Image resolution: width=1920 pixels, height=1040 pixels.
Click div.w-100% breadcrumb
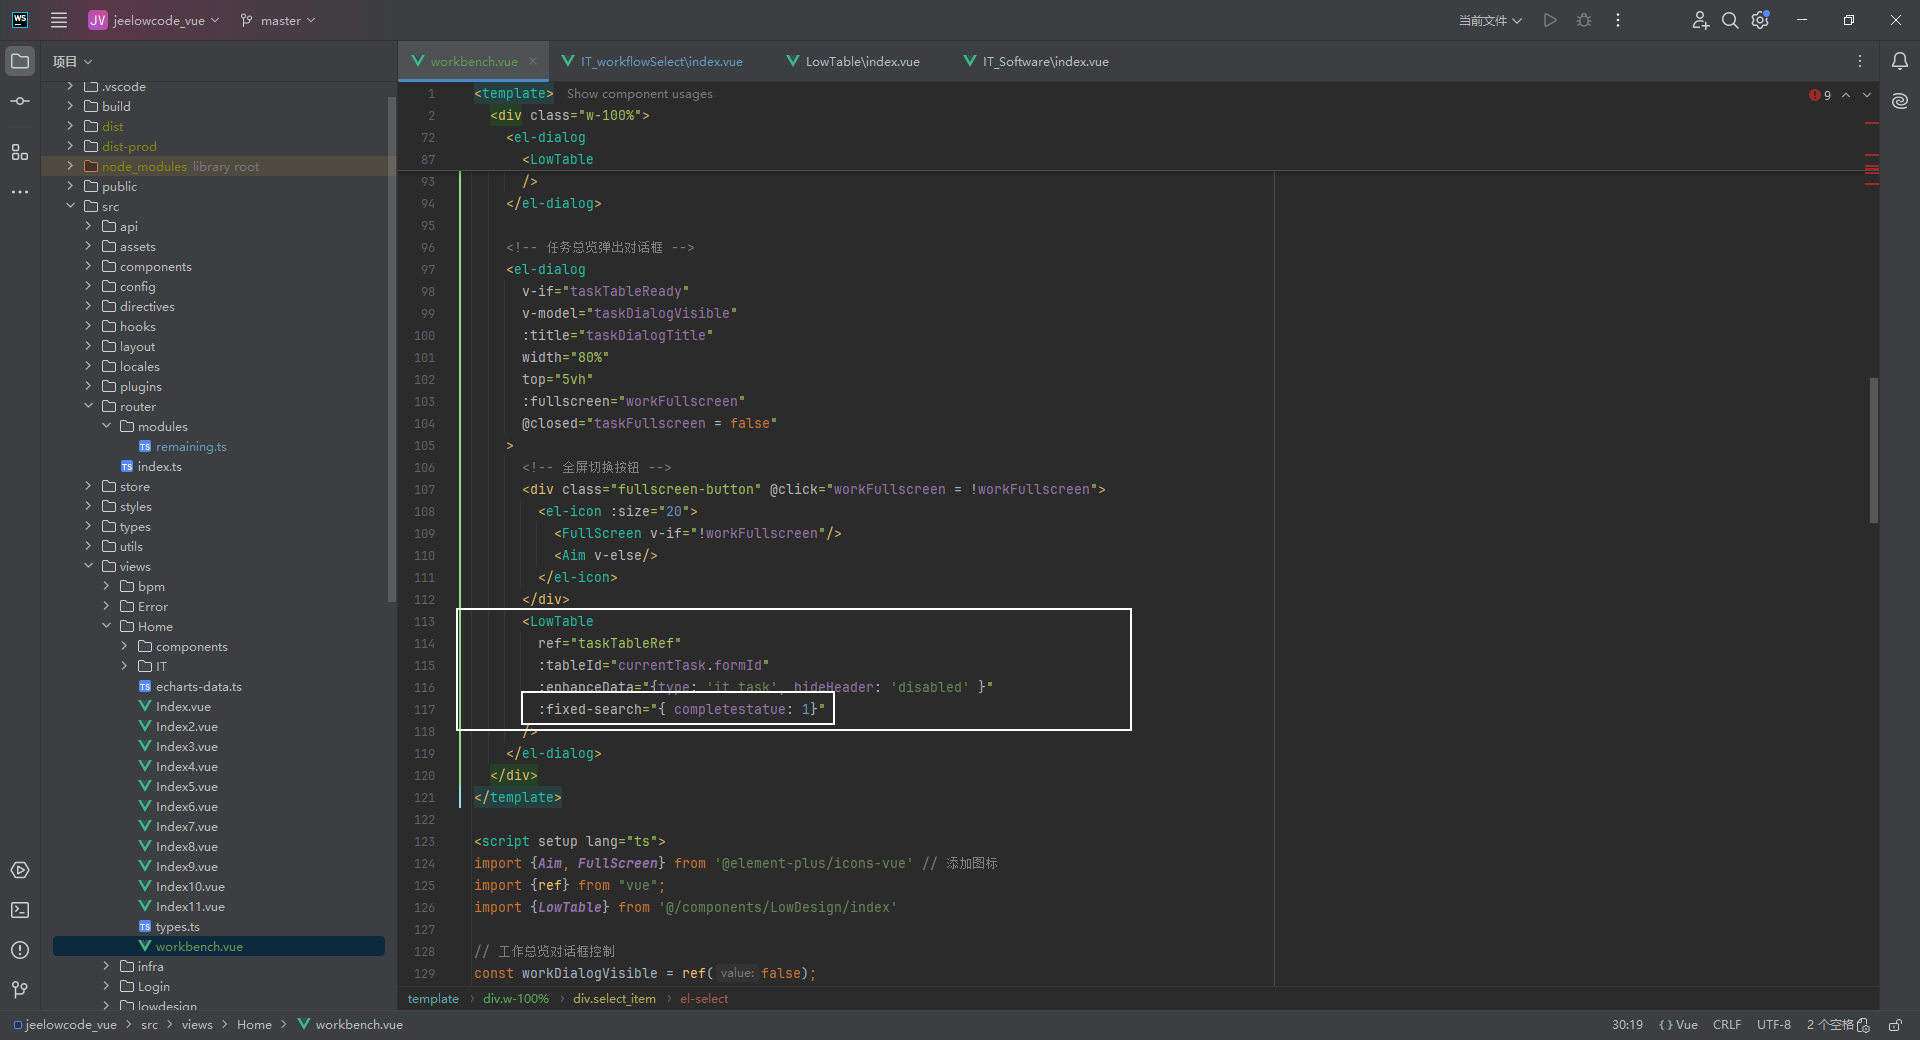pyautogui.click(x=516, y=999)
